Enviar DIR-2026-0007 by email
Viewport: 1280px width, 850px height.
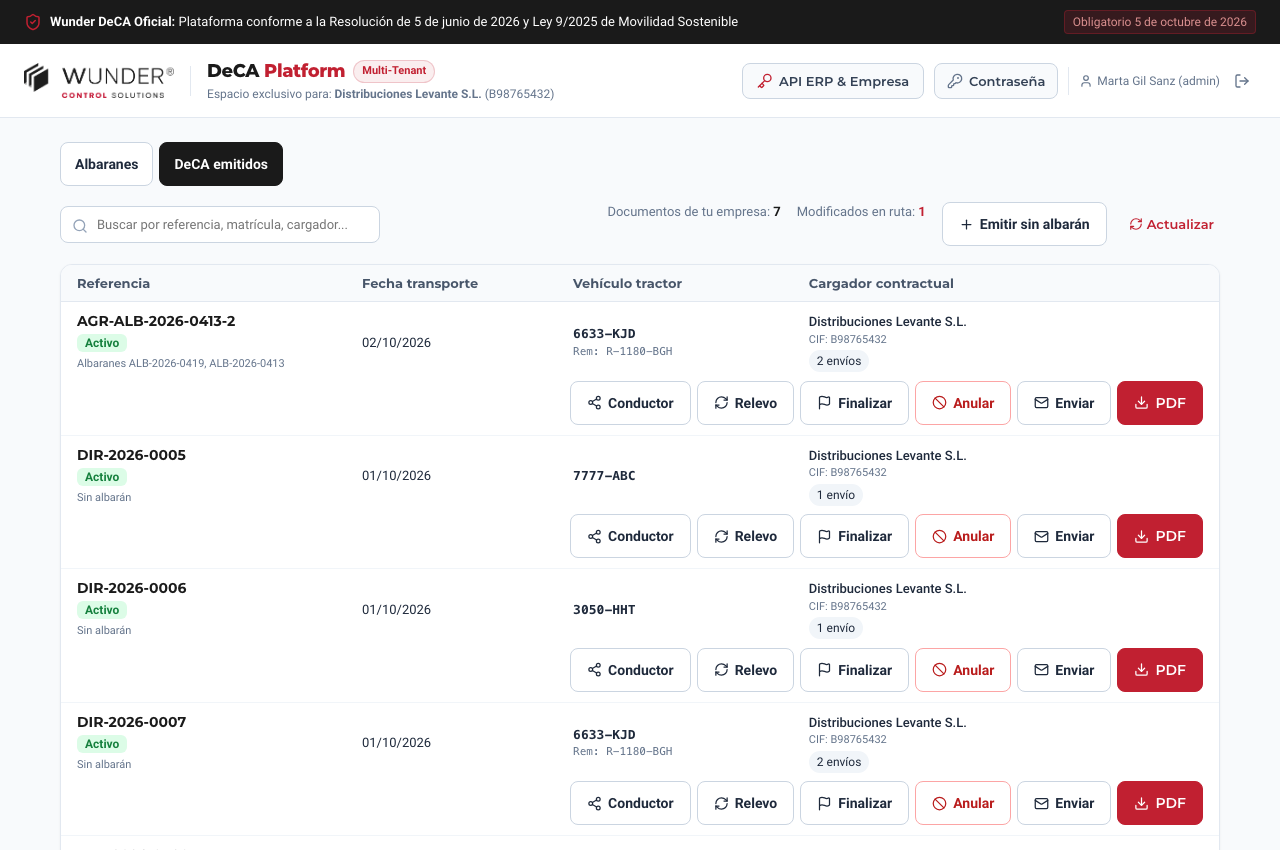point(1064,803)
